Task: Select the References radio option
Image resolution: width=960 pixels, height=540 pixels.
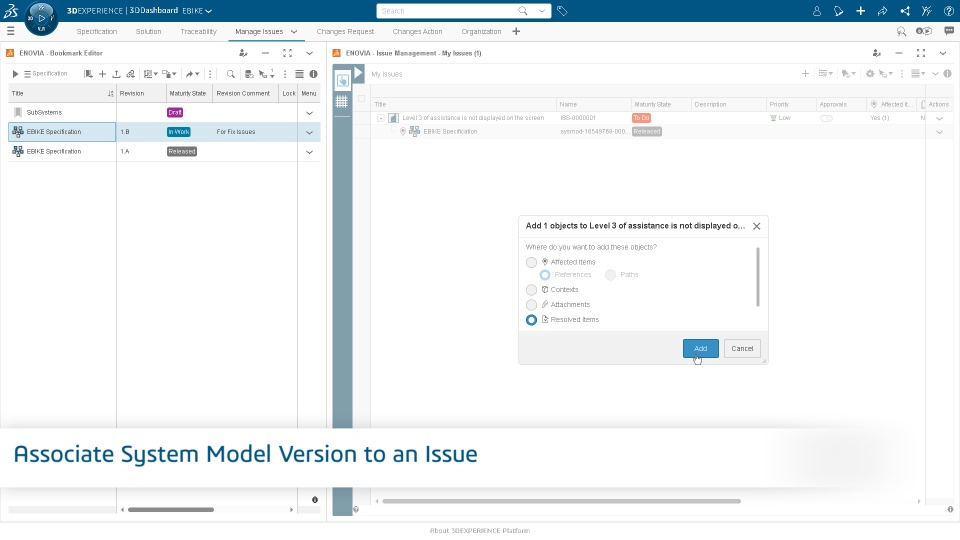Action: tap(545, 275)
